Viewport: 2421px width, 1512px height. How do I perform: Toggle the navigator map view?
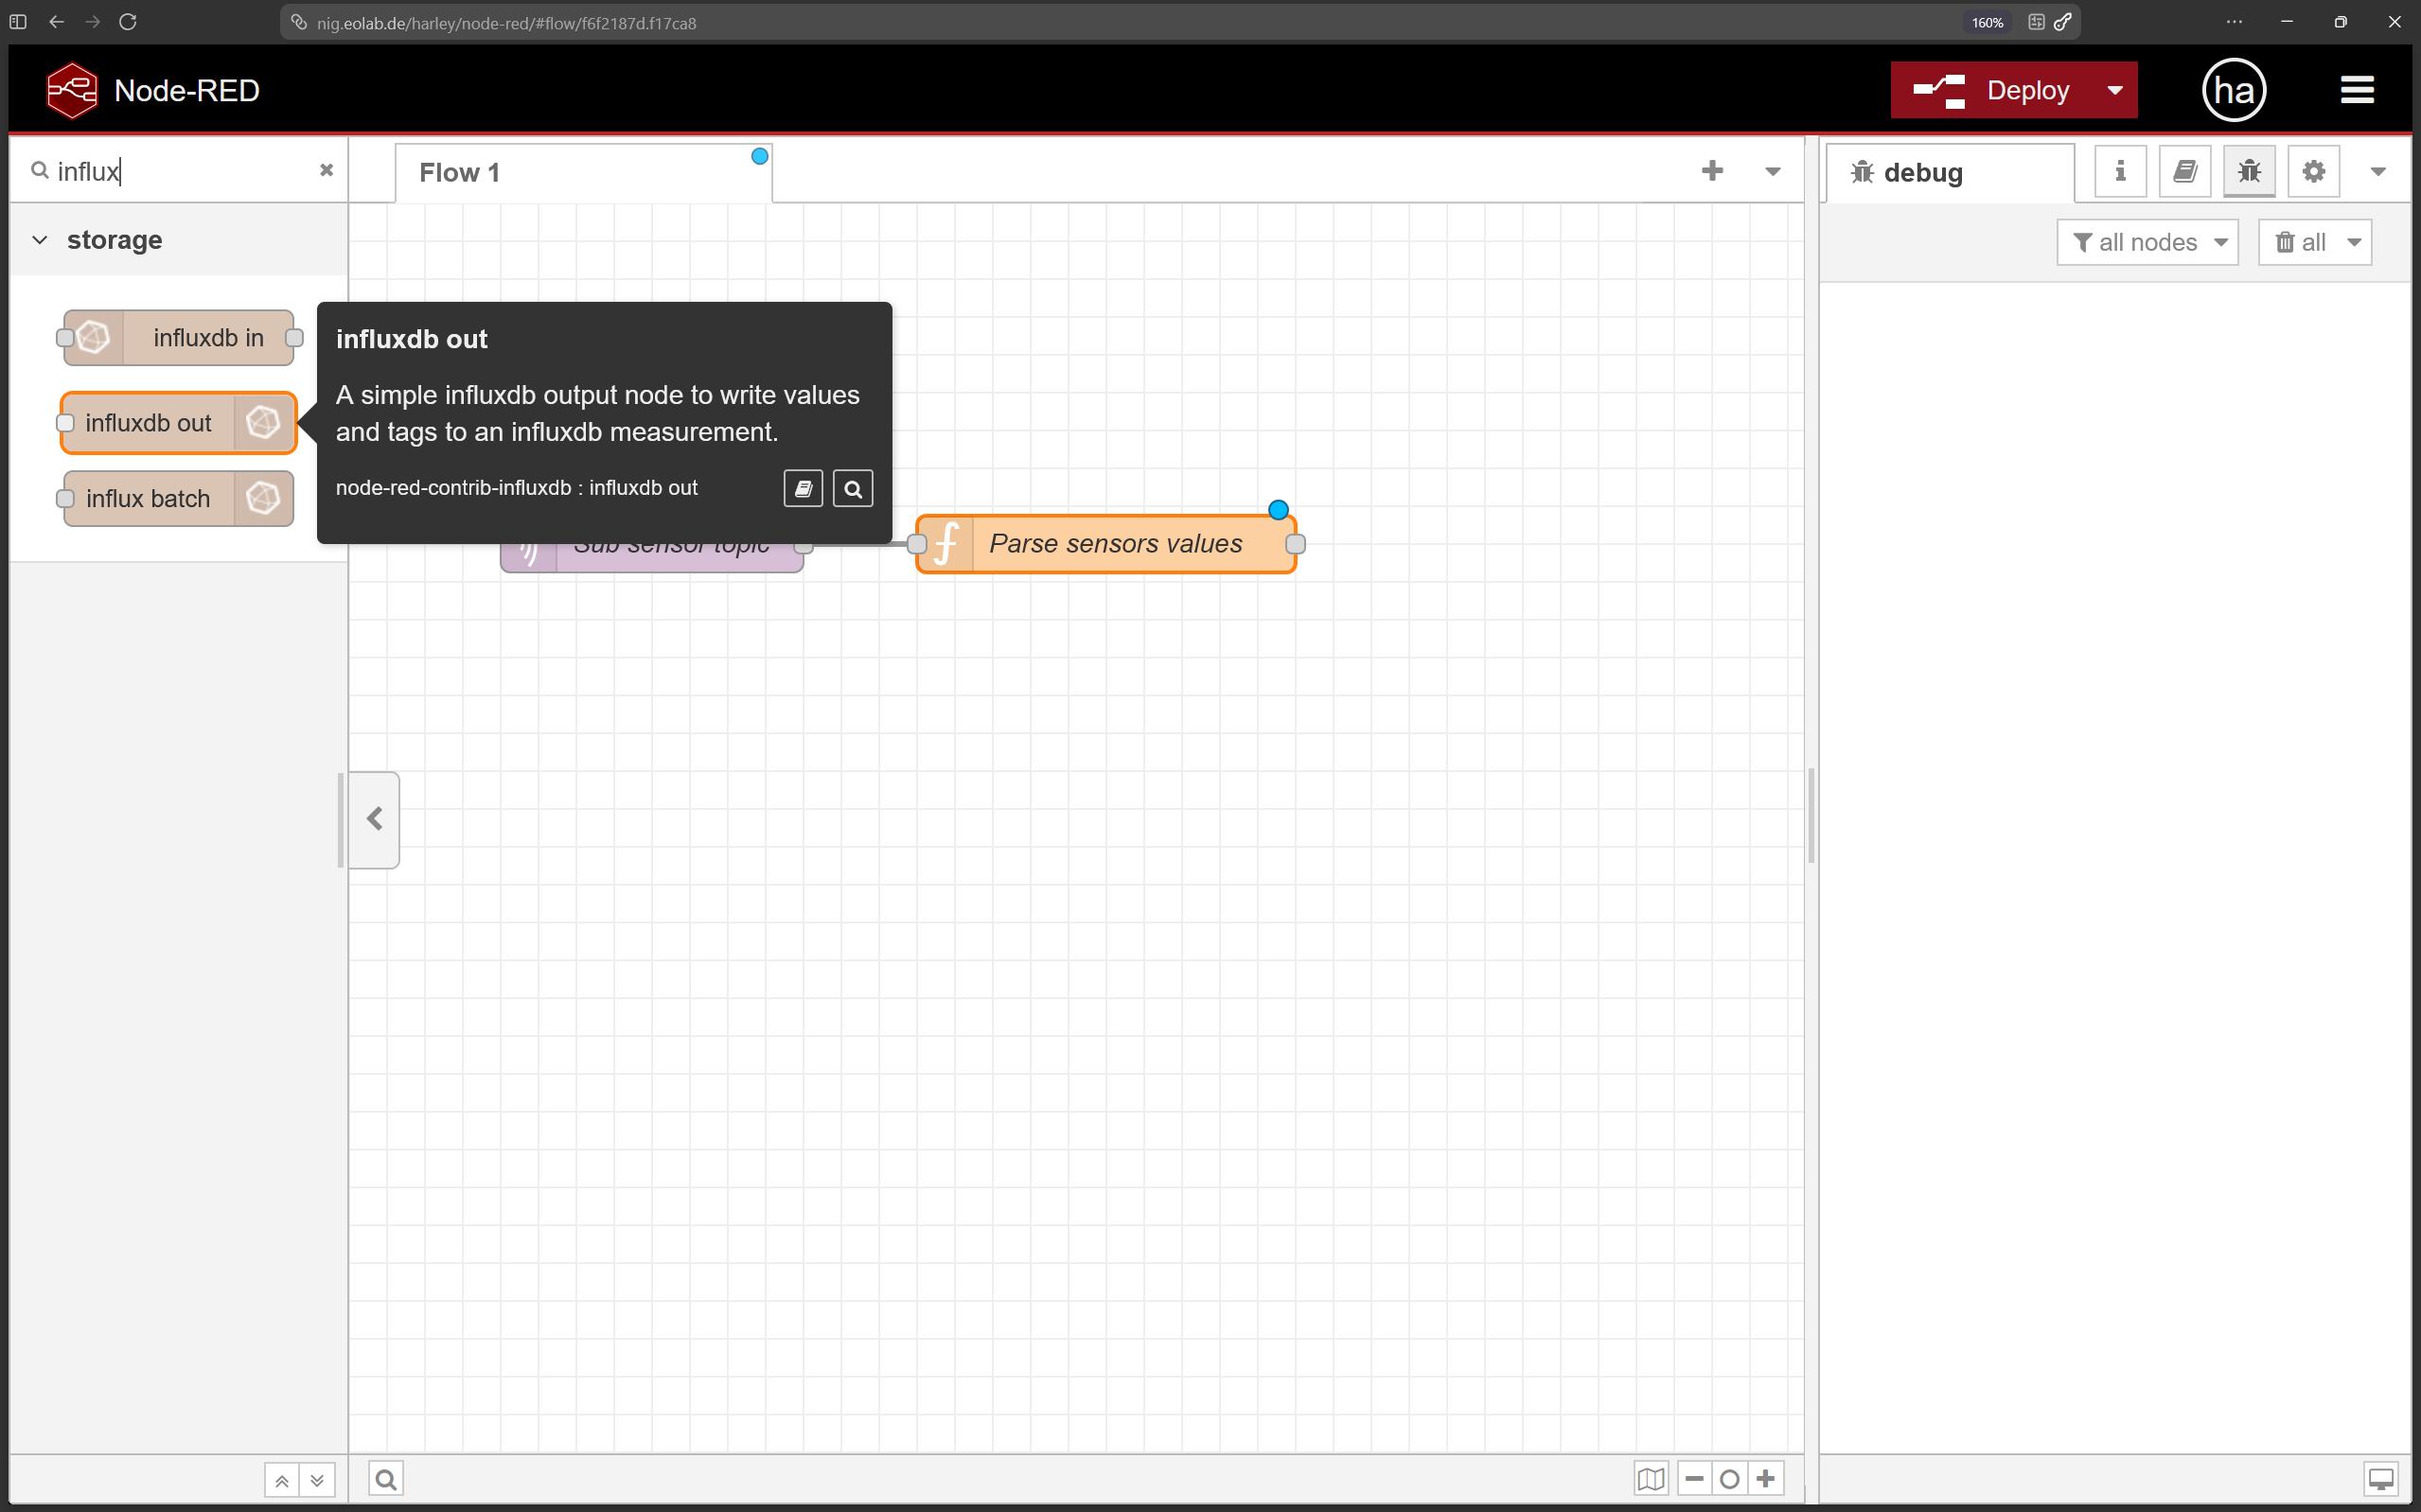click(x=1651, y=1479)
